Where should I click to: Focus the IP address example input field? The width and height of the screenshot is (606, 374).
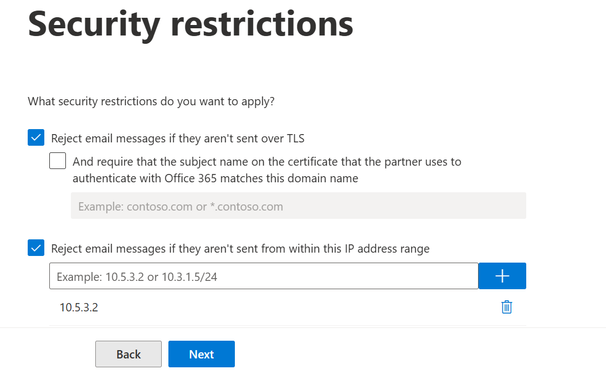click(264, 276)
